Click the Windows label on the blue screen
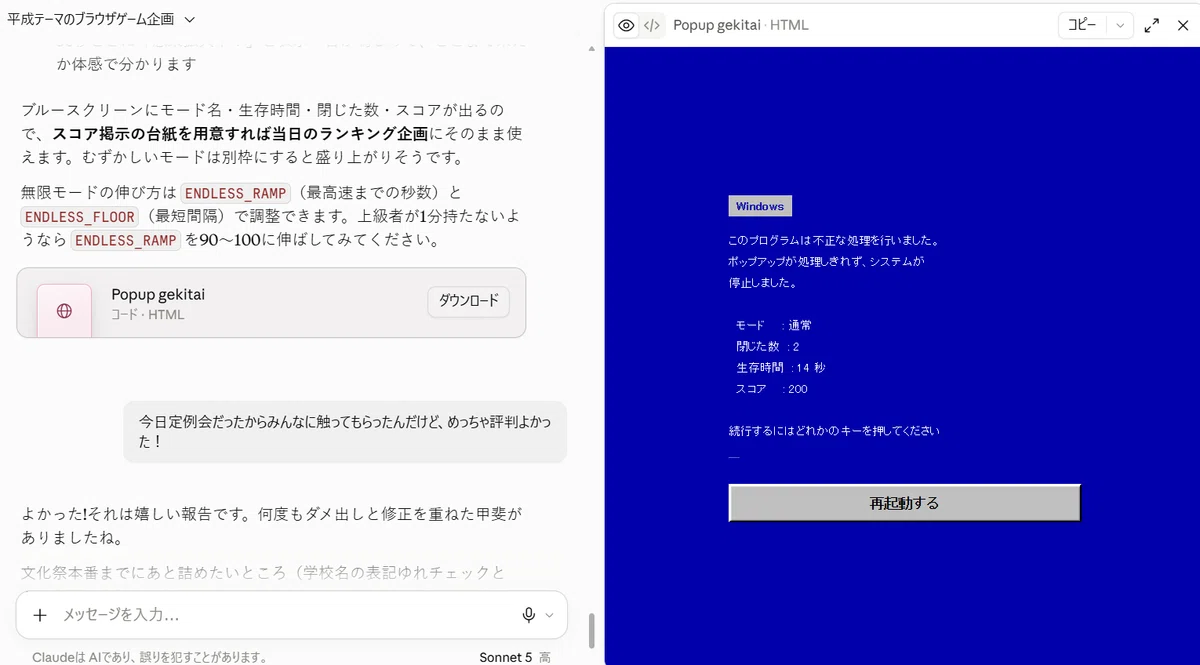1200x665 pixels. click(x=760, y=206)
